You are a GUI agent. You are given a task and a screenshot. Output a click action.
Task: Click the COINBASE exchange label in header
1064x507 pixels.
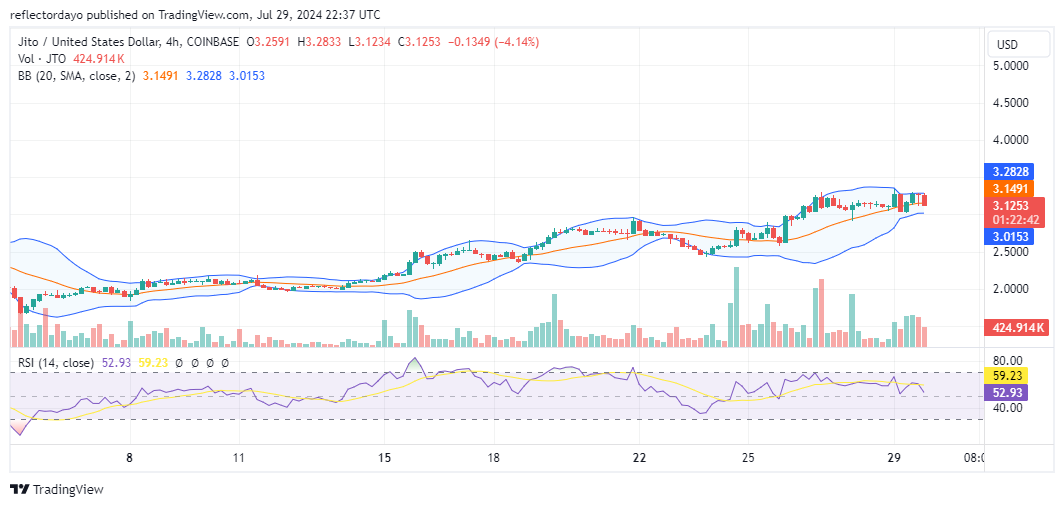(x=213, y=42)
